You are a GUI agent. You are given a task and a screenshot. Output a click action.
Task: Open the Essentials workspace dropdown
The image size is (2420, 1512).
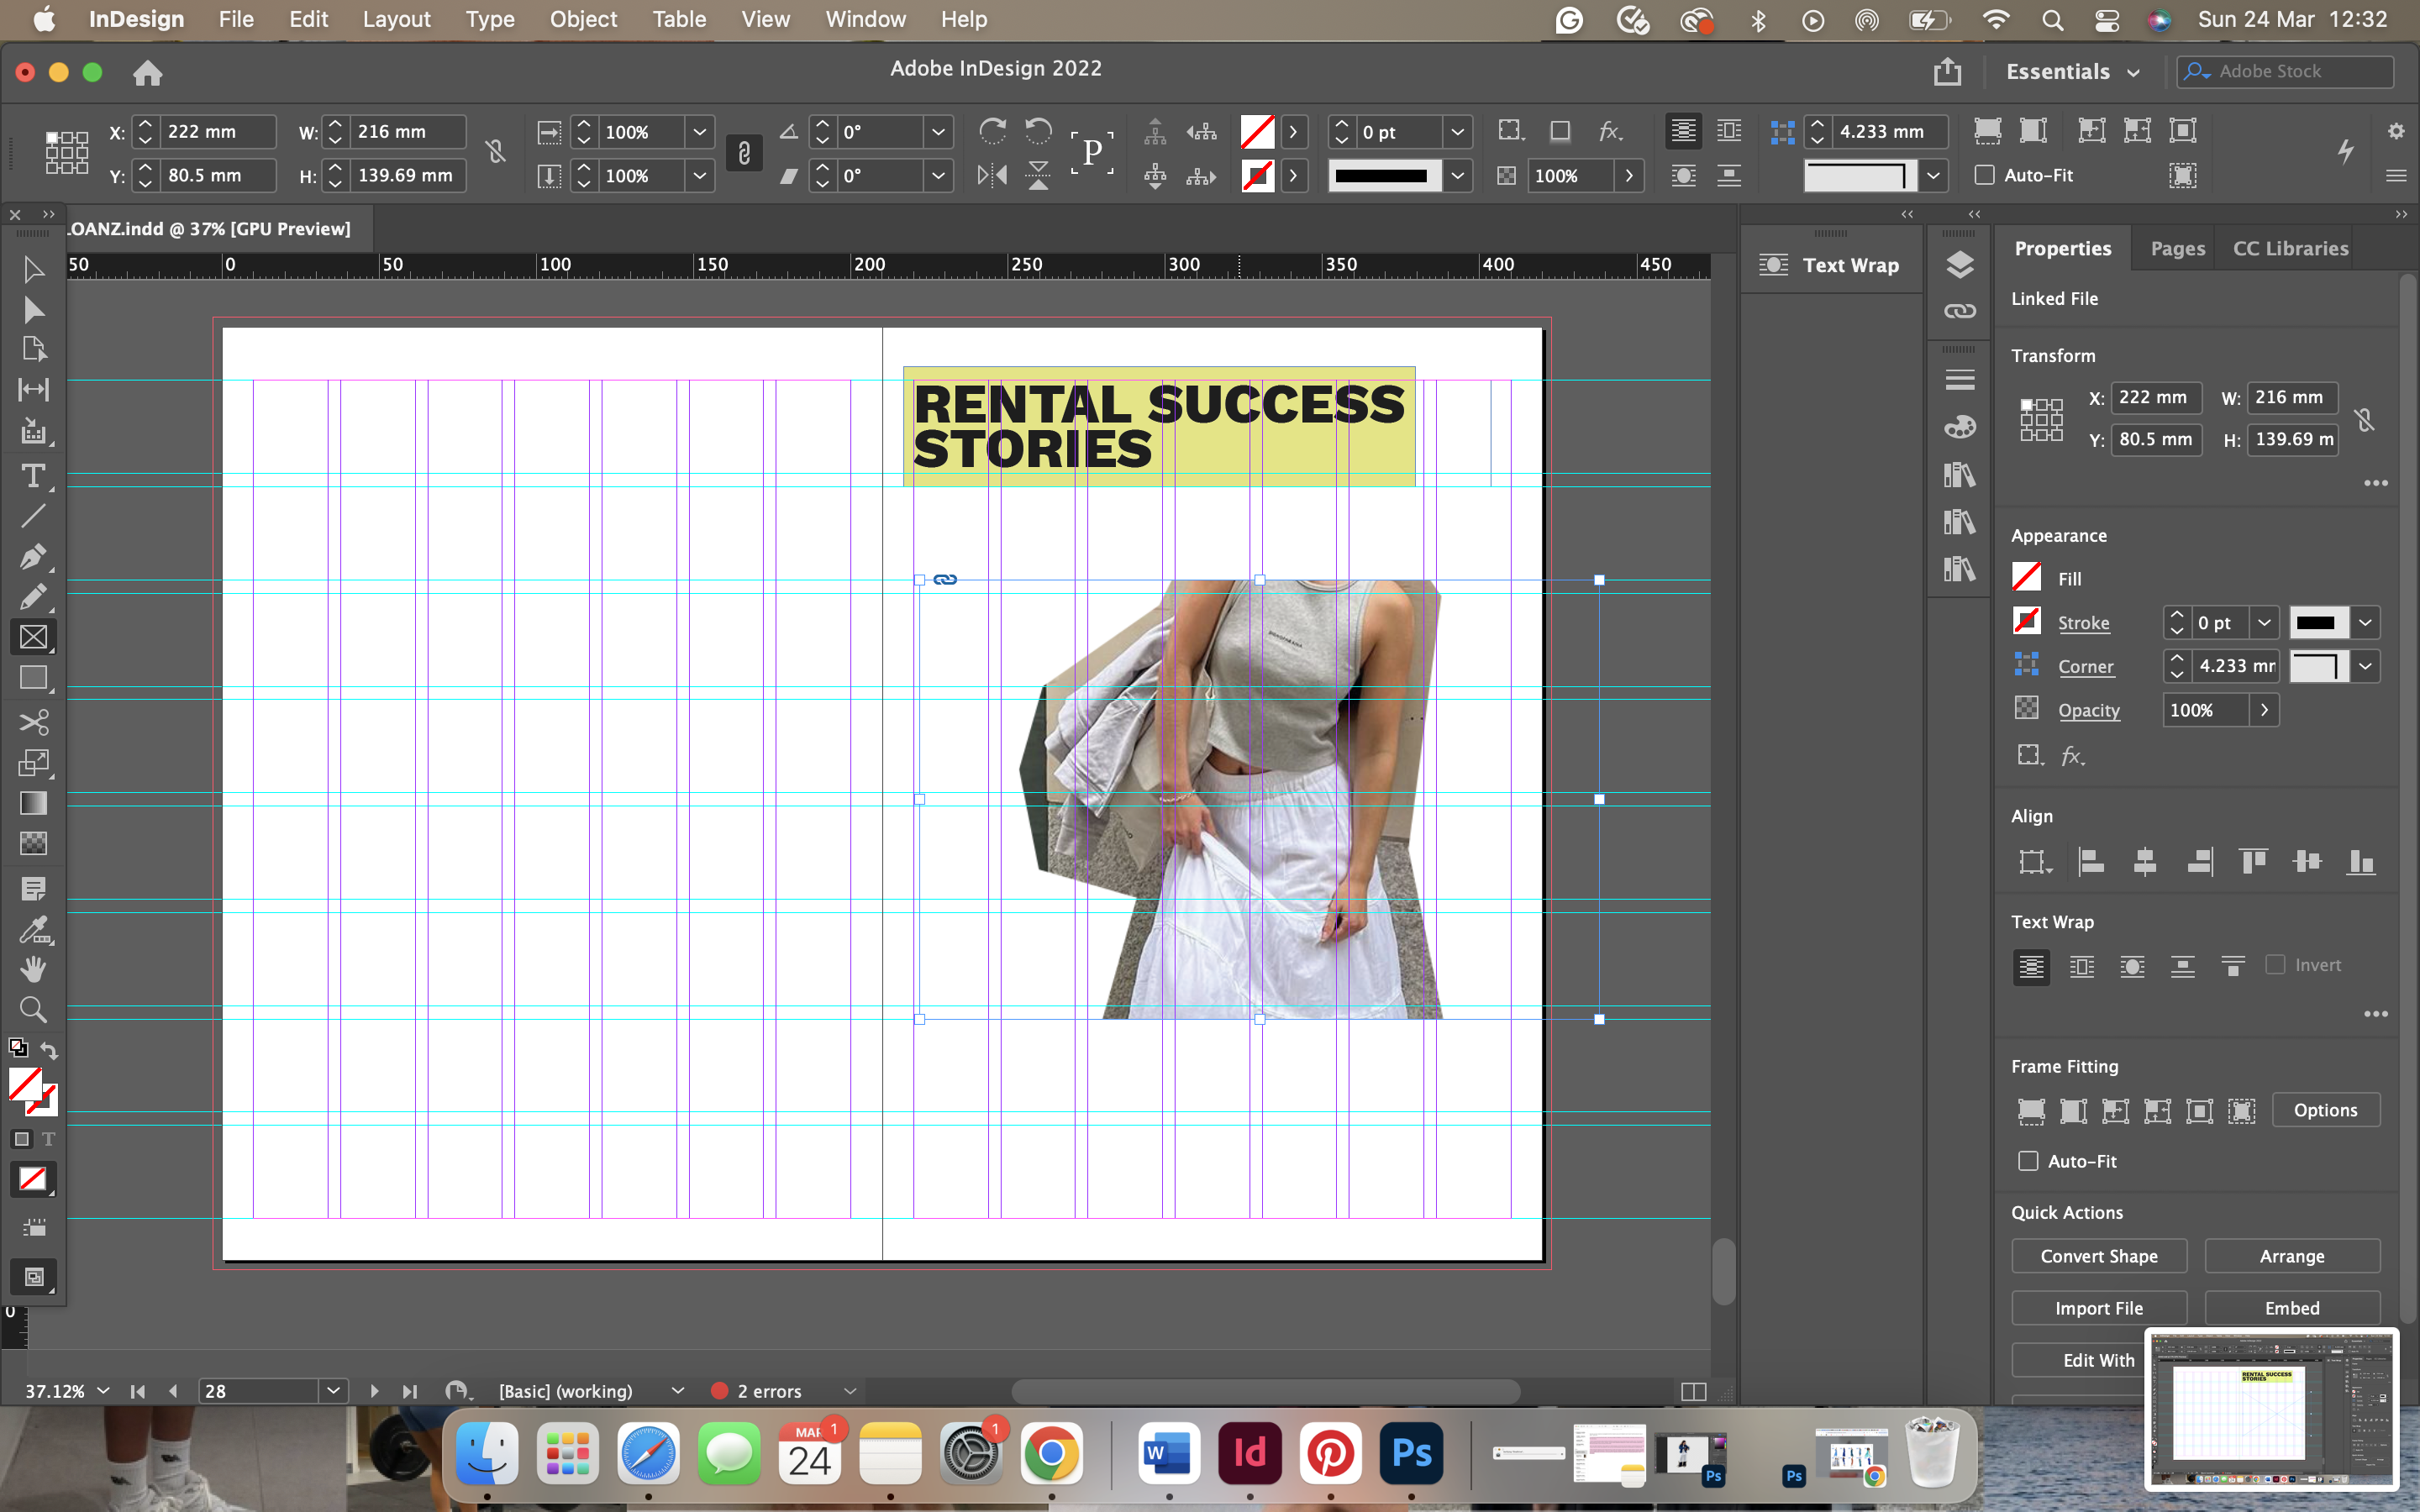coord(2073,71)
